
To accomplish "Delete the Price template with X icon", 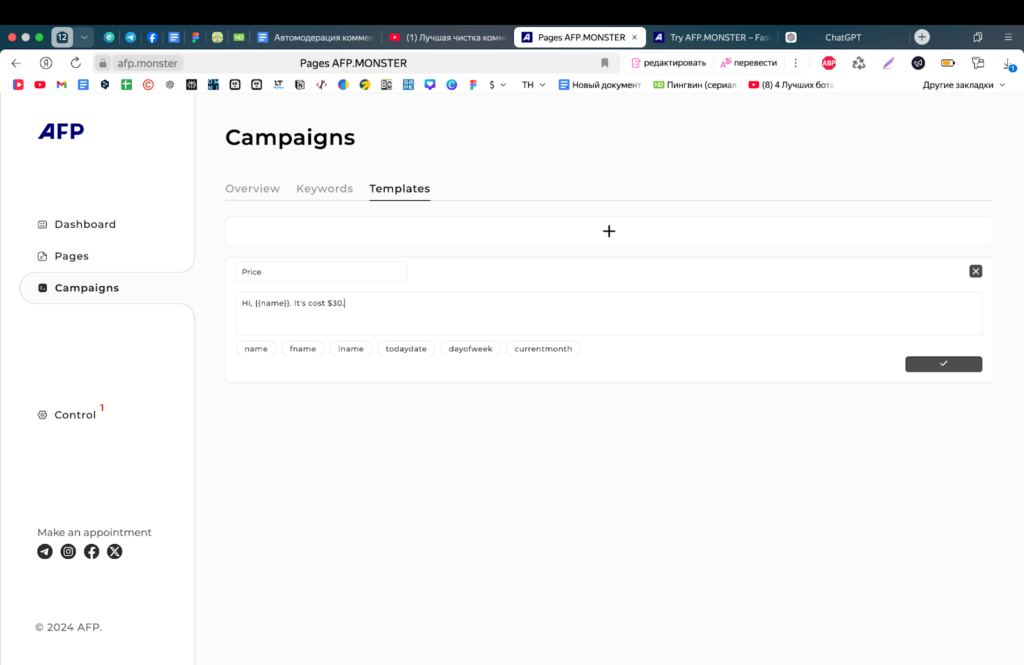I will tap(975, 271).
